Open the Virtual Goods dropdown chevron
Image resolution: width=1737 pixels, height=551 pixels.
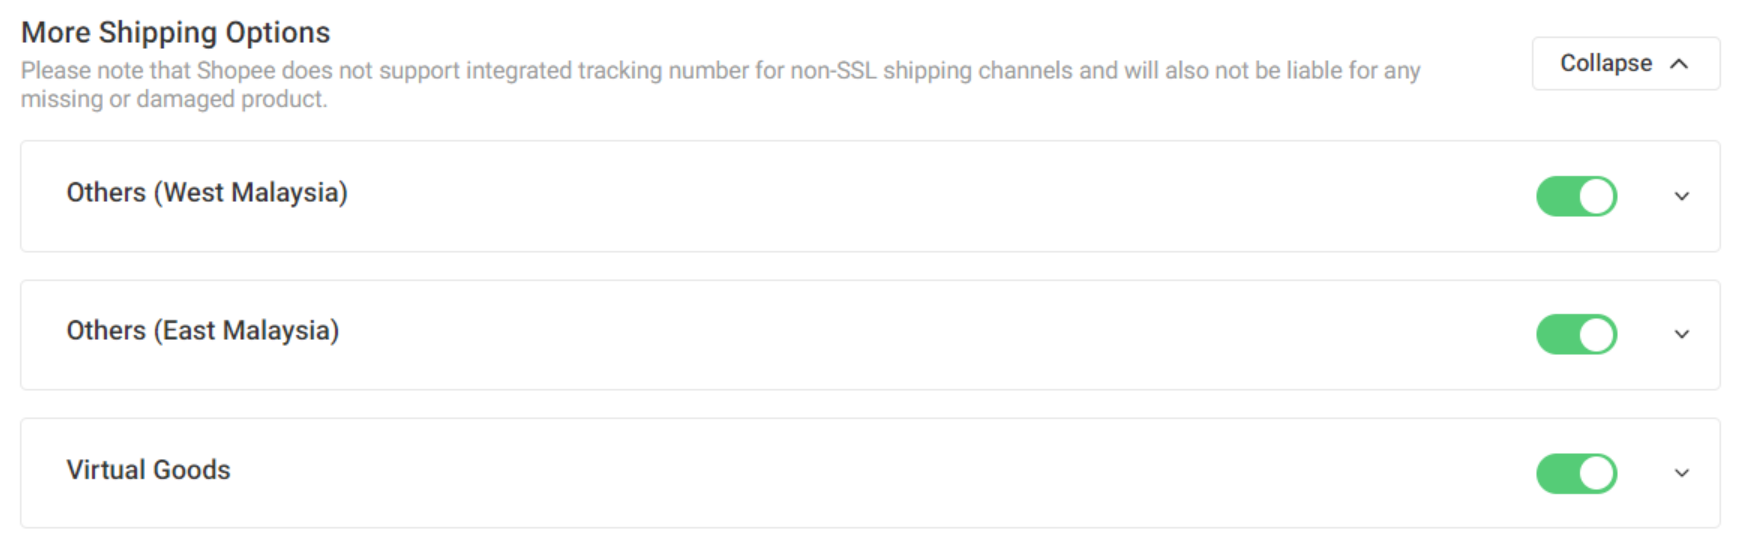[x=1682, y=473]
